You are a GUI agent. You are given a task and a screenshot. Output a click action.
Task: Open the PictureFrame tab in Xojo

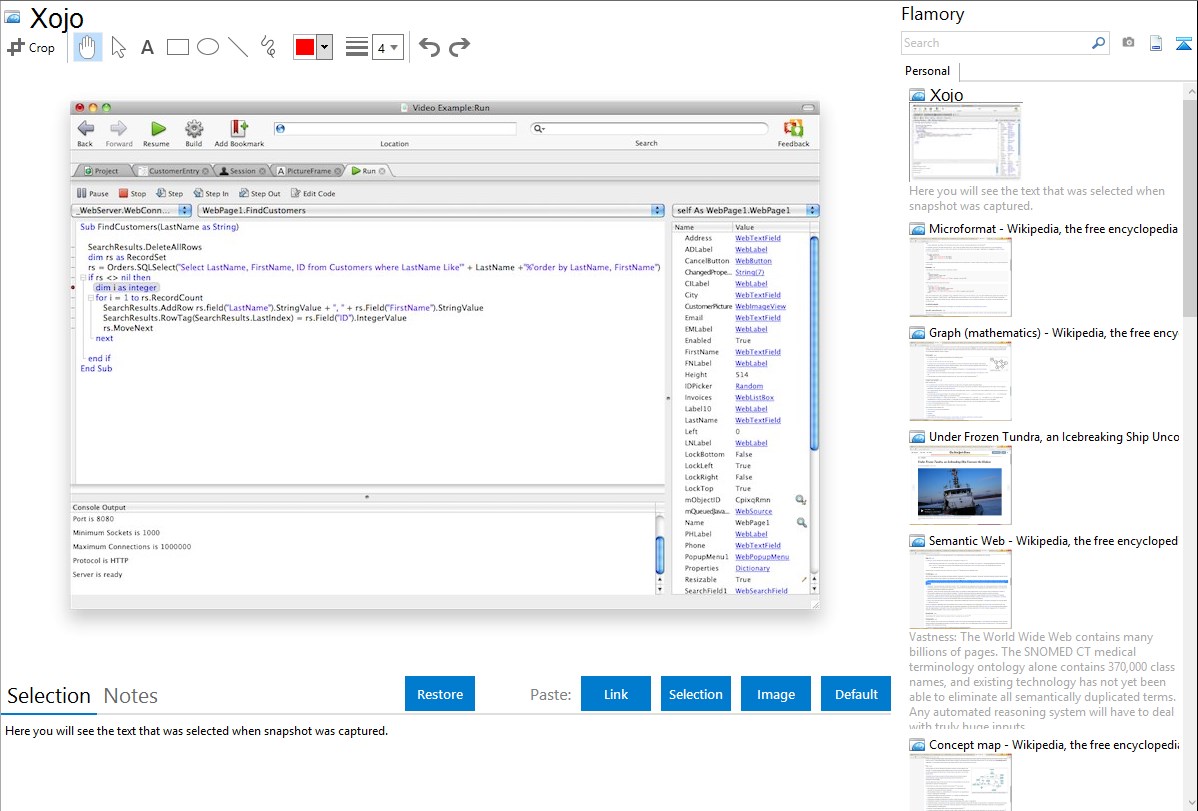pyautogui.click(x=309, y=170)
